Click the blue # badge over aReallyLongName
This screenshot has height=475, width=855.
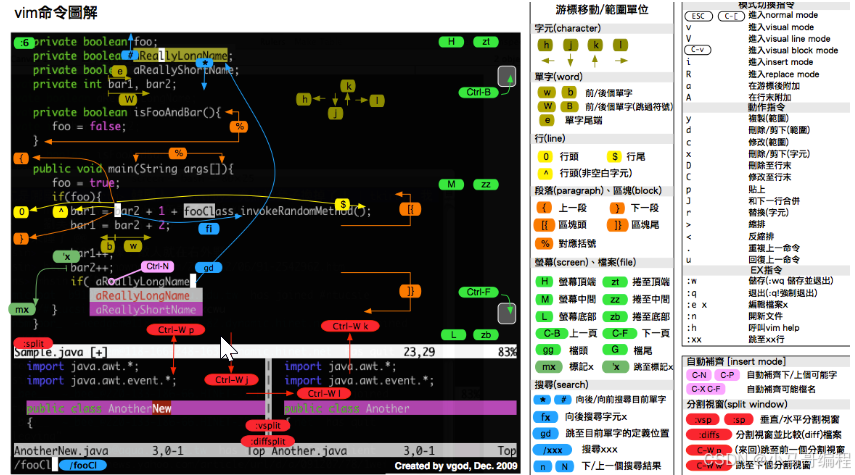click(129, 55)
